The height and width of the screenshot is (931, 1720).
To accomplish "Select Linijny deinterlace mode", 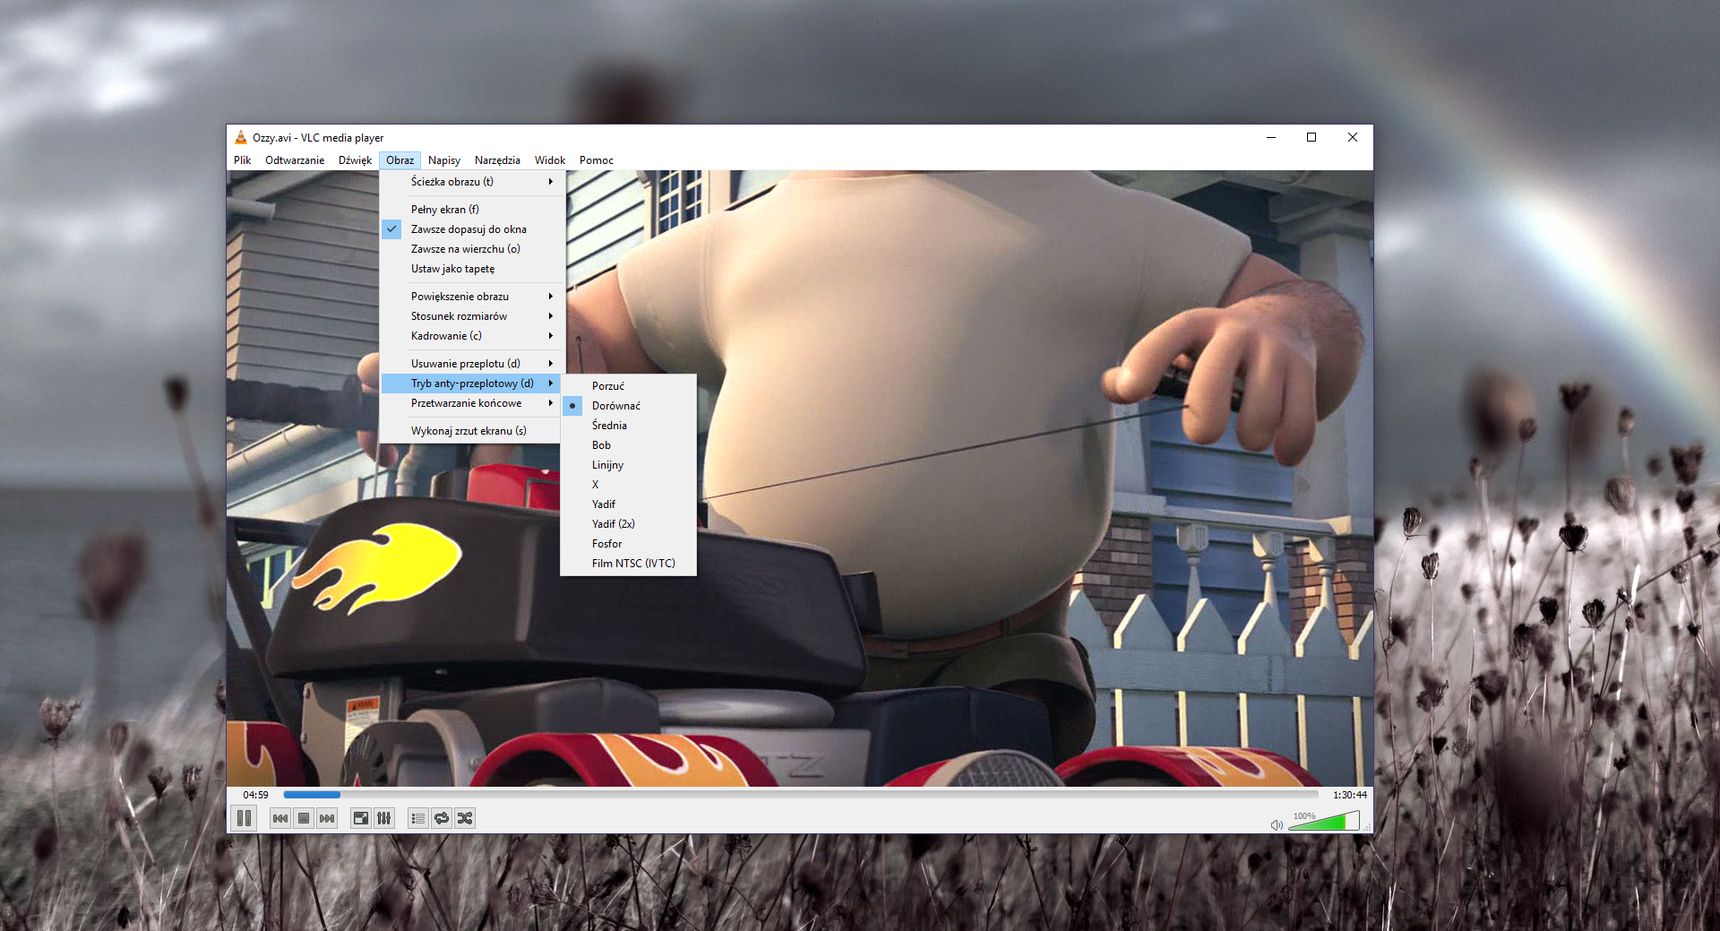I will (628, 465).
